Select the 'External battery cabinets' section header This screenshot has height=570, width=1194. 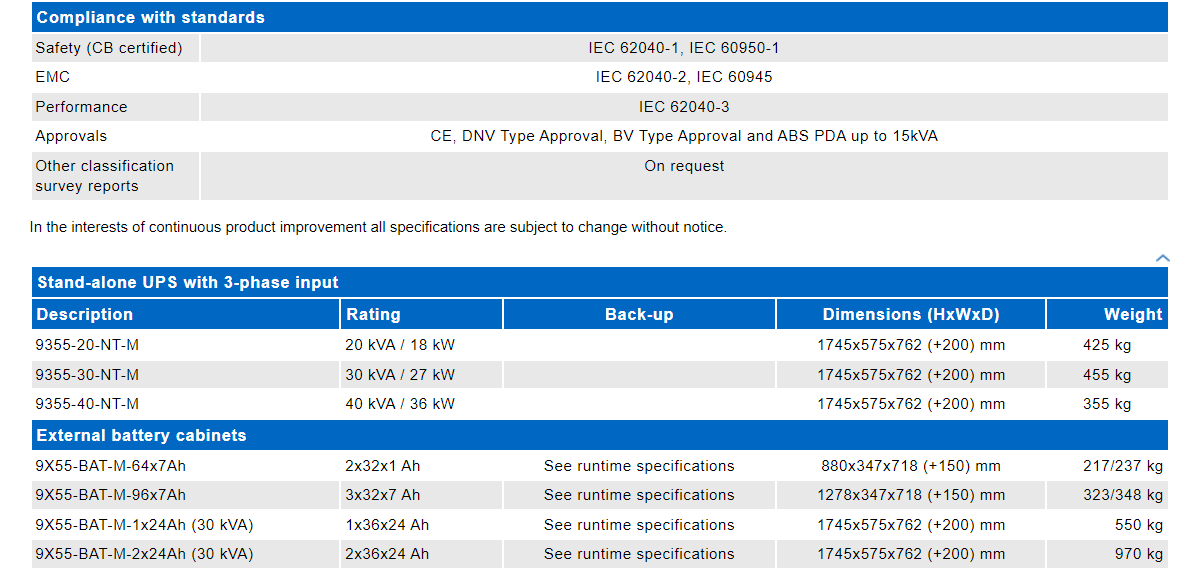(x=141, y=436)
